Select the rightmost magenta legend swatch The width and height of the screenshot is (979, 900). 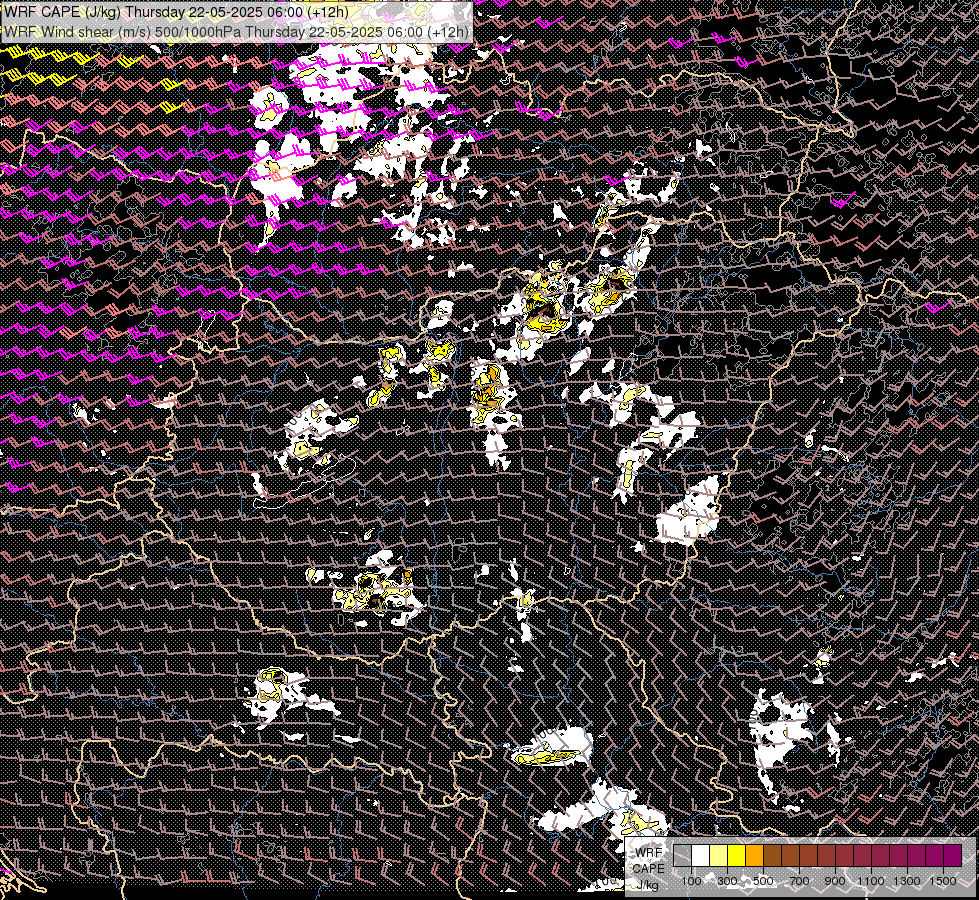tap(953, 855)
